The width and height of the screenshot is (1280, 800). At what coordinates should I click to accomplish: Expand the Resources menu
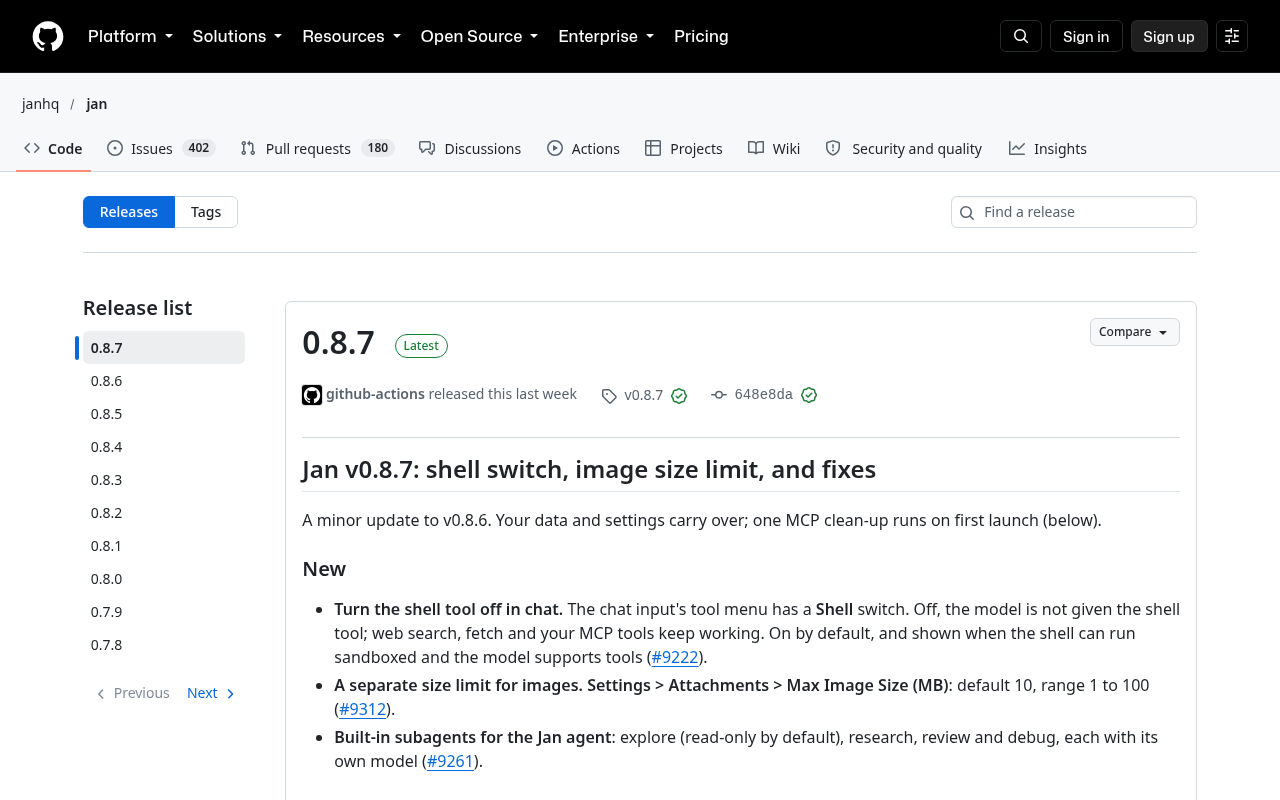click(x=351, y=36)
